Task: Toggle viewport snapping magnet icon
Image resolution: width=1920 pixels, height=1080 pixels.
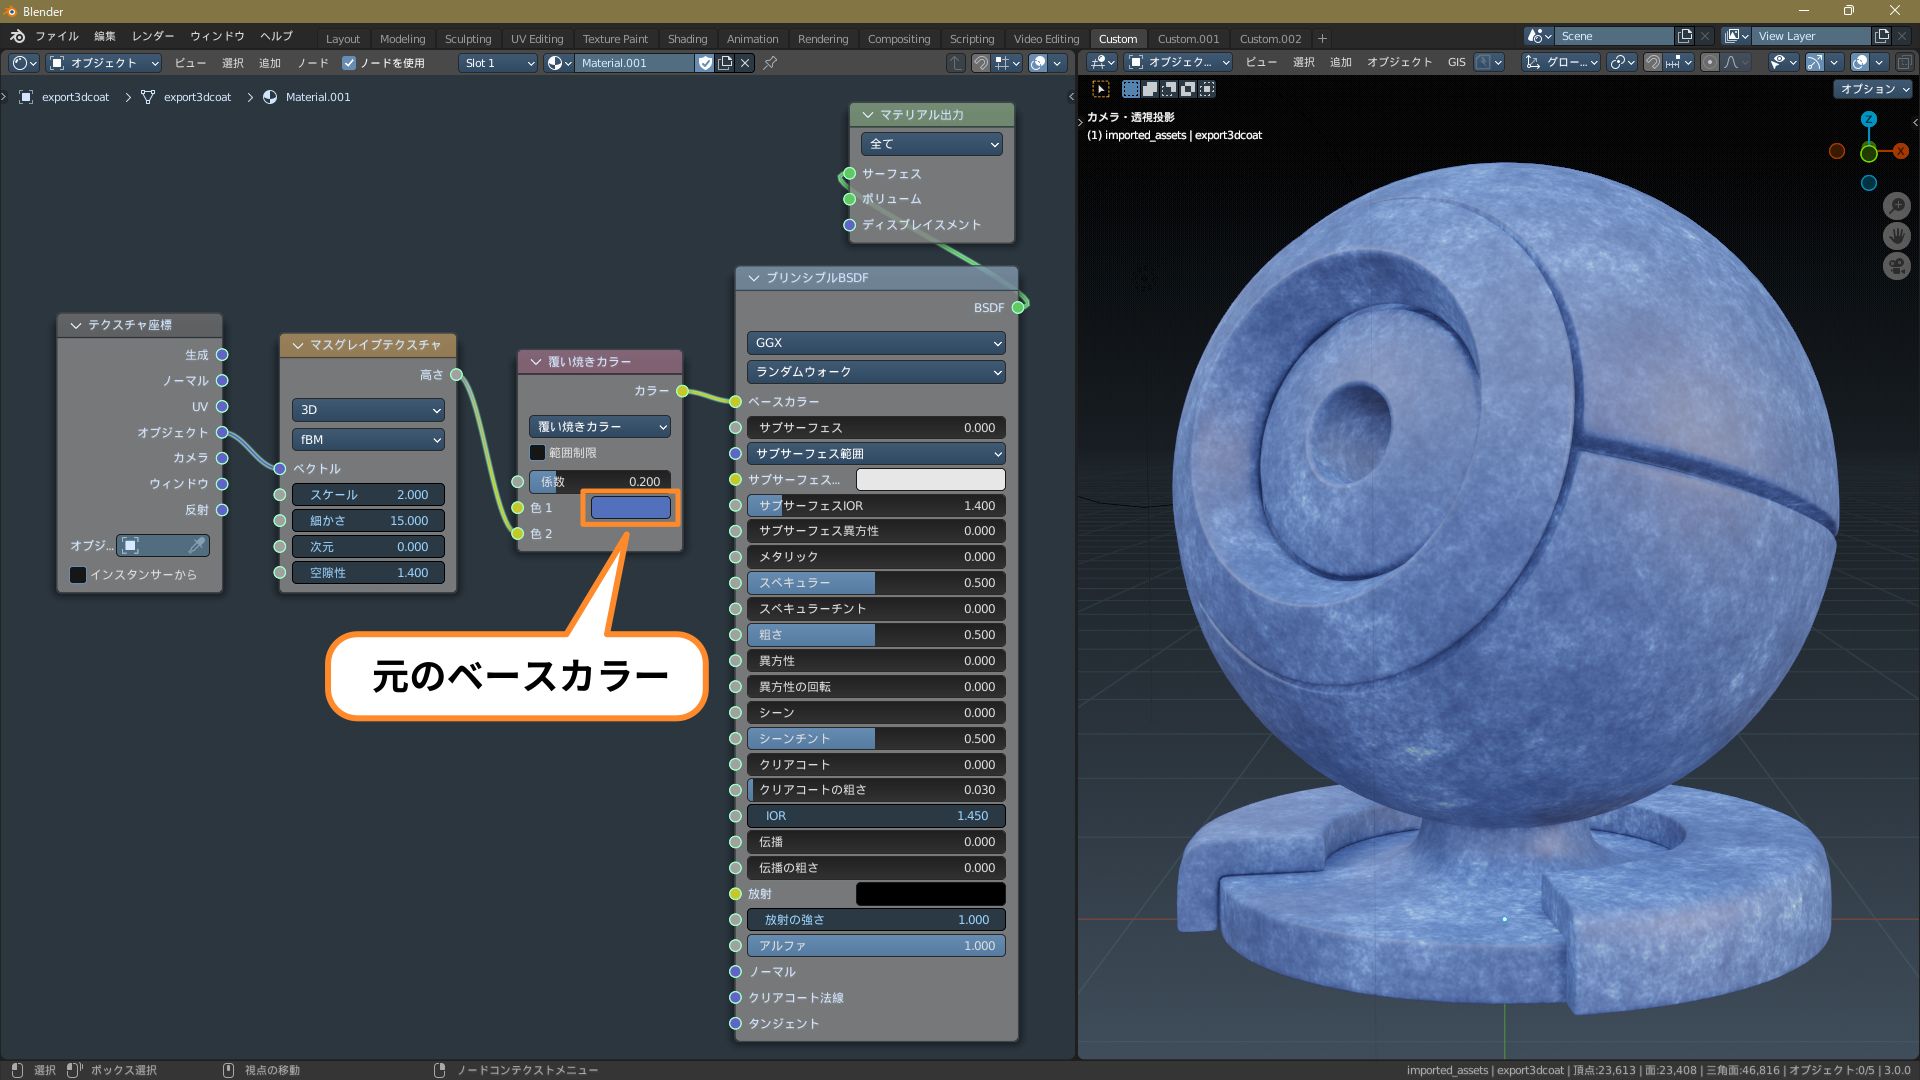Action: [x=1653, y=62]
